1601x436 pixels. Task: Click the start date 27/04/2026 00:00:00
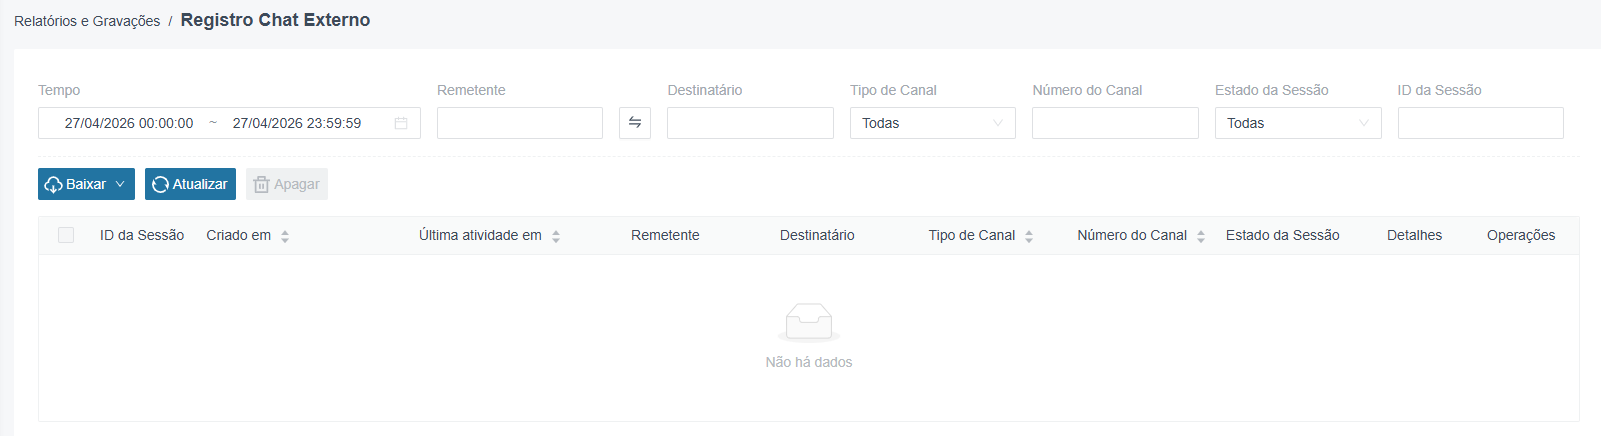(129, 123)
